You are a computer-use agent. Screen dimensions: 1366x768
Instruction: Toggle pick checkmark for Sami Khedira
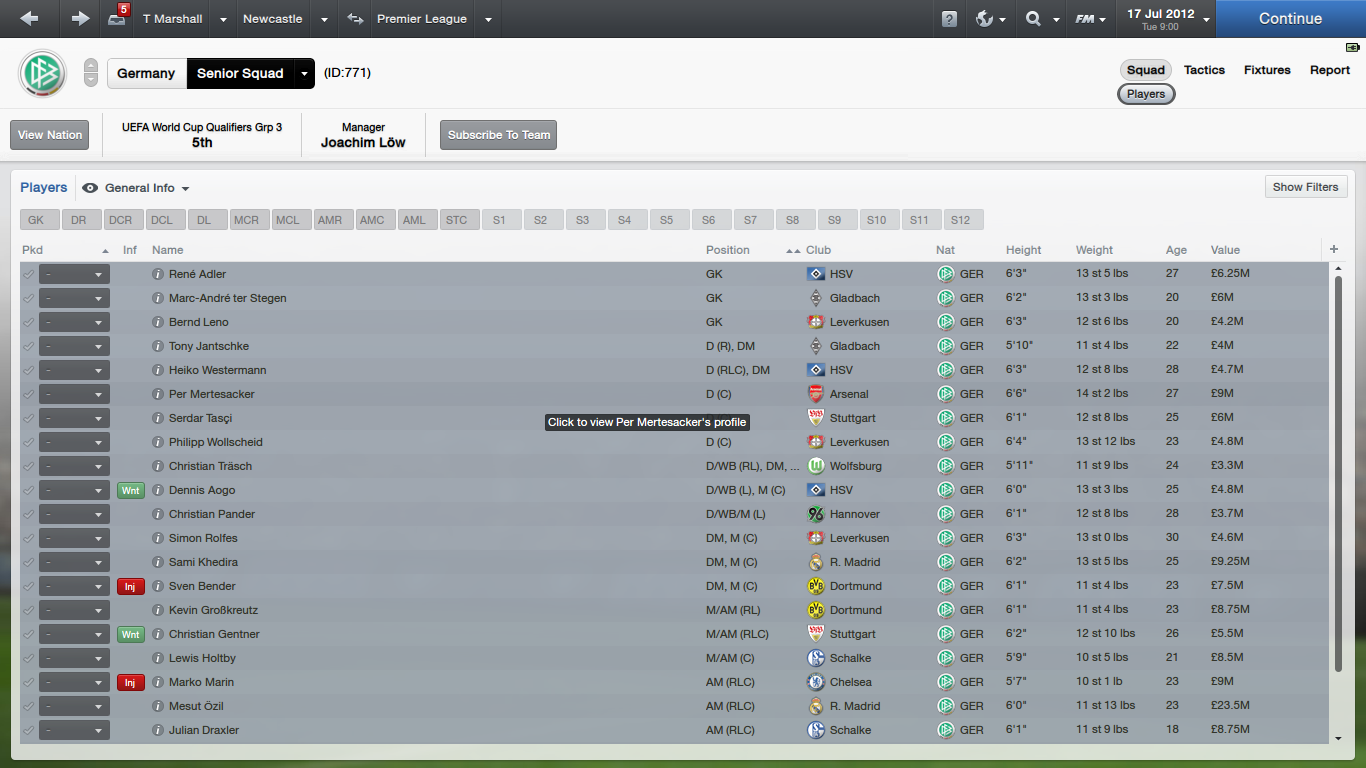[28, 562]
